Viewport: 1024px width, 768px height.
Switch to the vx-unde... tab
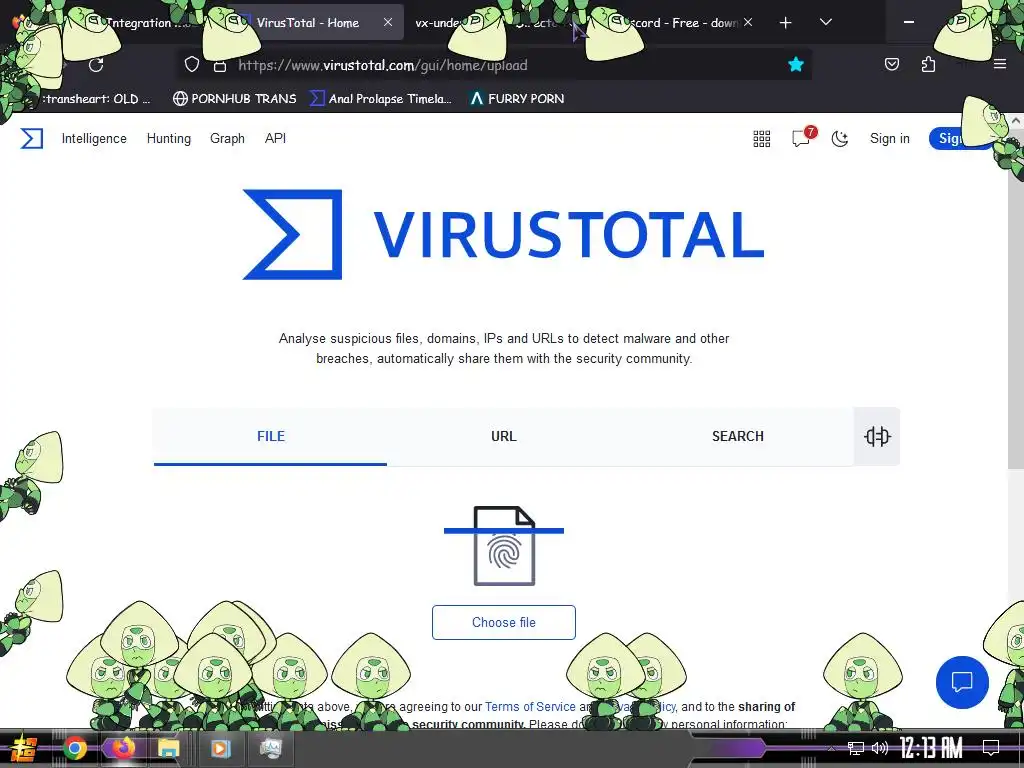pos(438,23)
